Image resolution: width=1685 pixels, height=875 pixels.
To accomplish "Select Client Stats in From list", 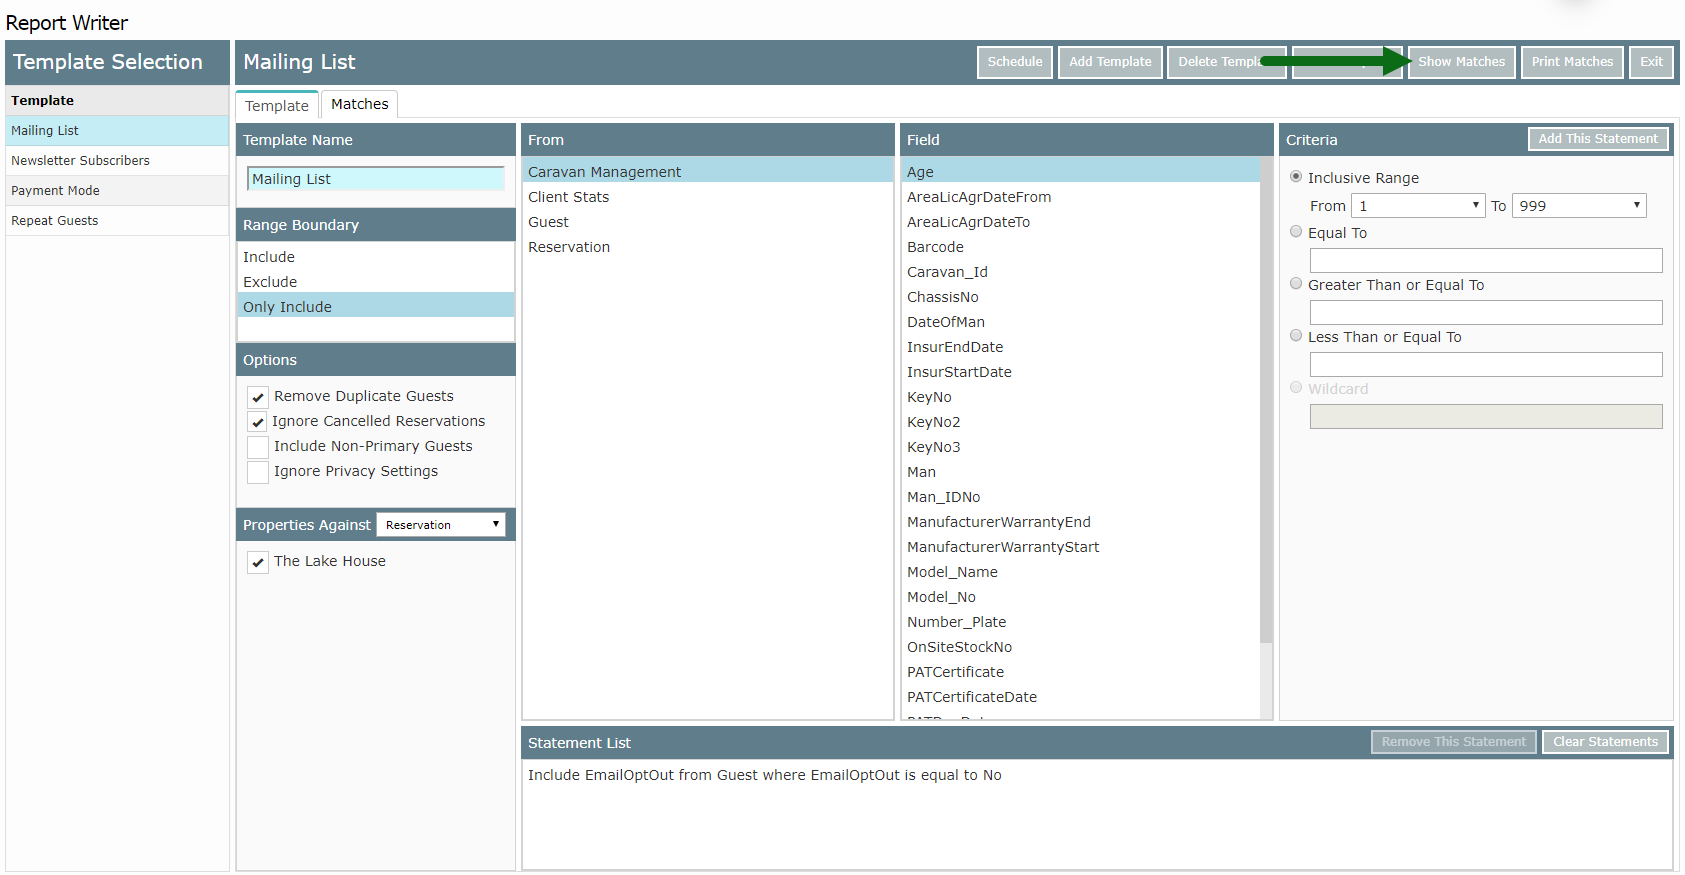I will pos(707,197).
